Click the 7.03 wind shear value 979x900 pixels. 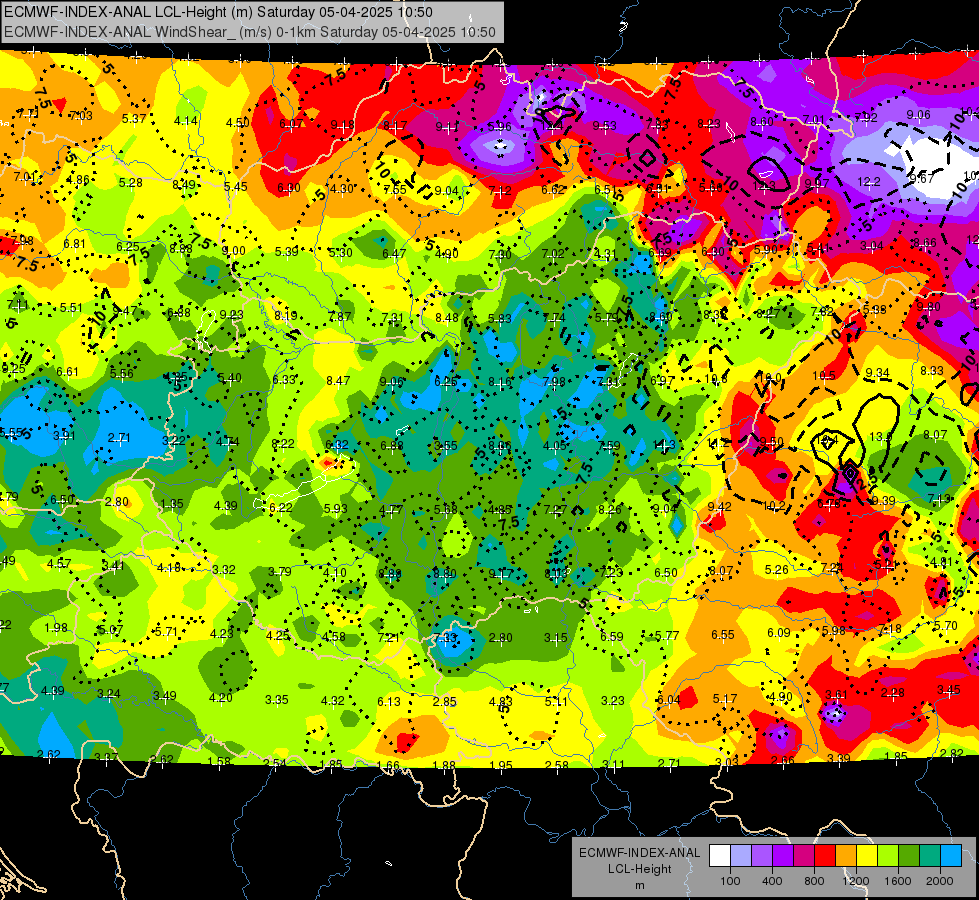tap(81, 116)
